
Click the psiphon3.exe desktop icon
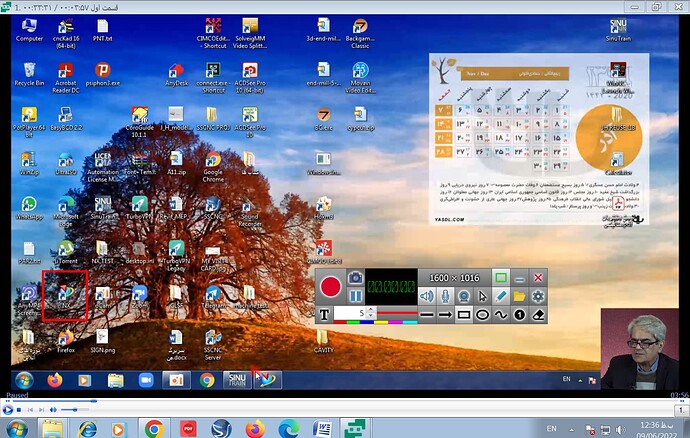click(x=103, y=74)
